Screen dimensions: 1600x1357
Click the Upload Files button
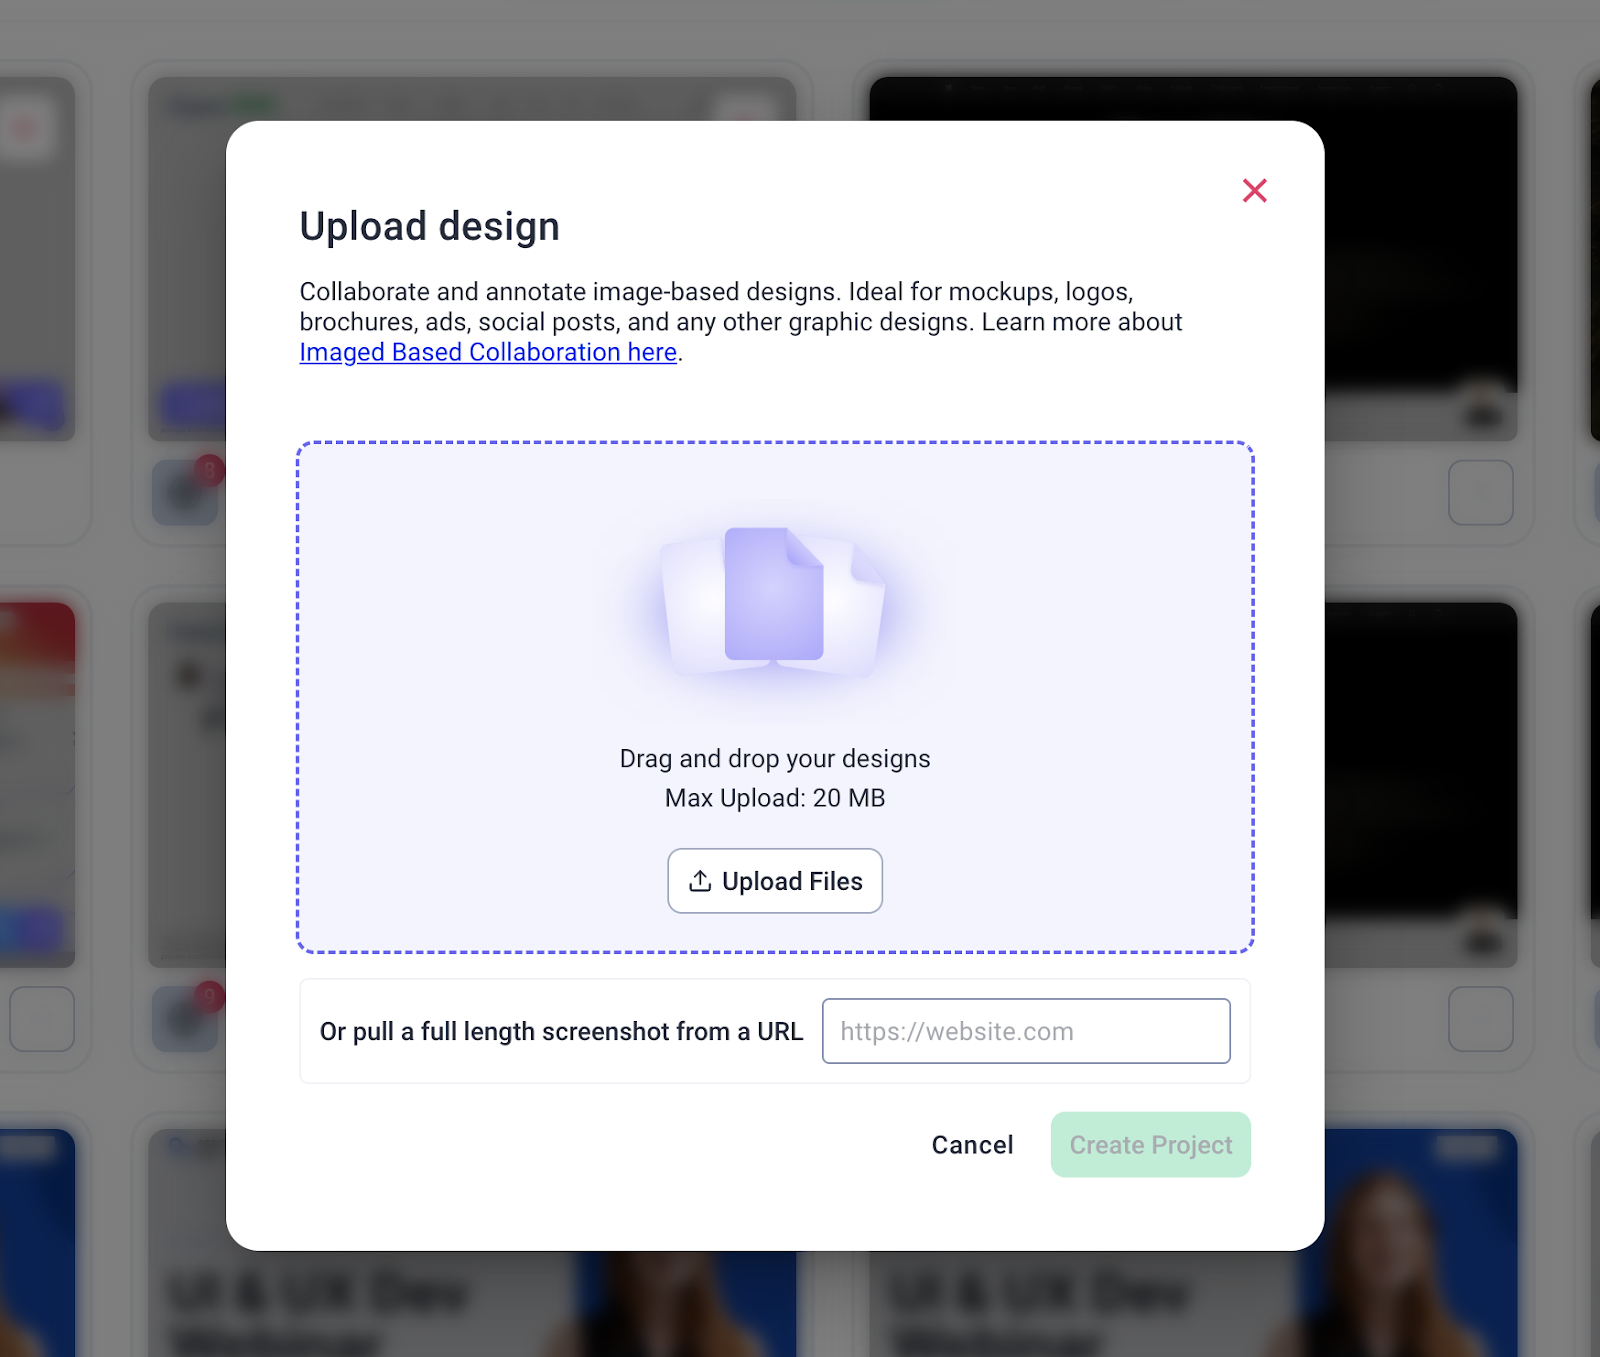click(775, 881)
